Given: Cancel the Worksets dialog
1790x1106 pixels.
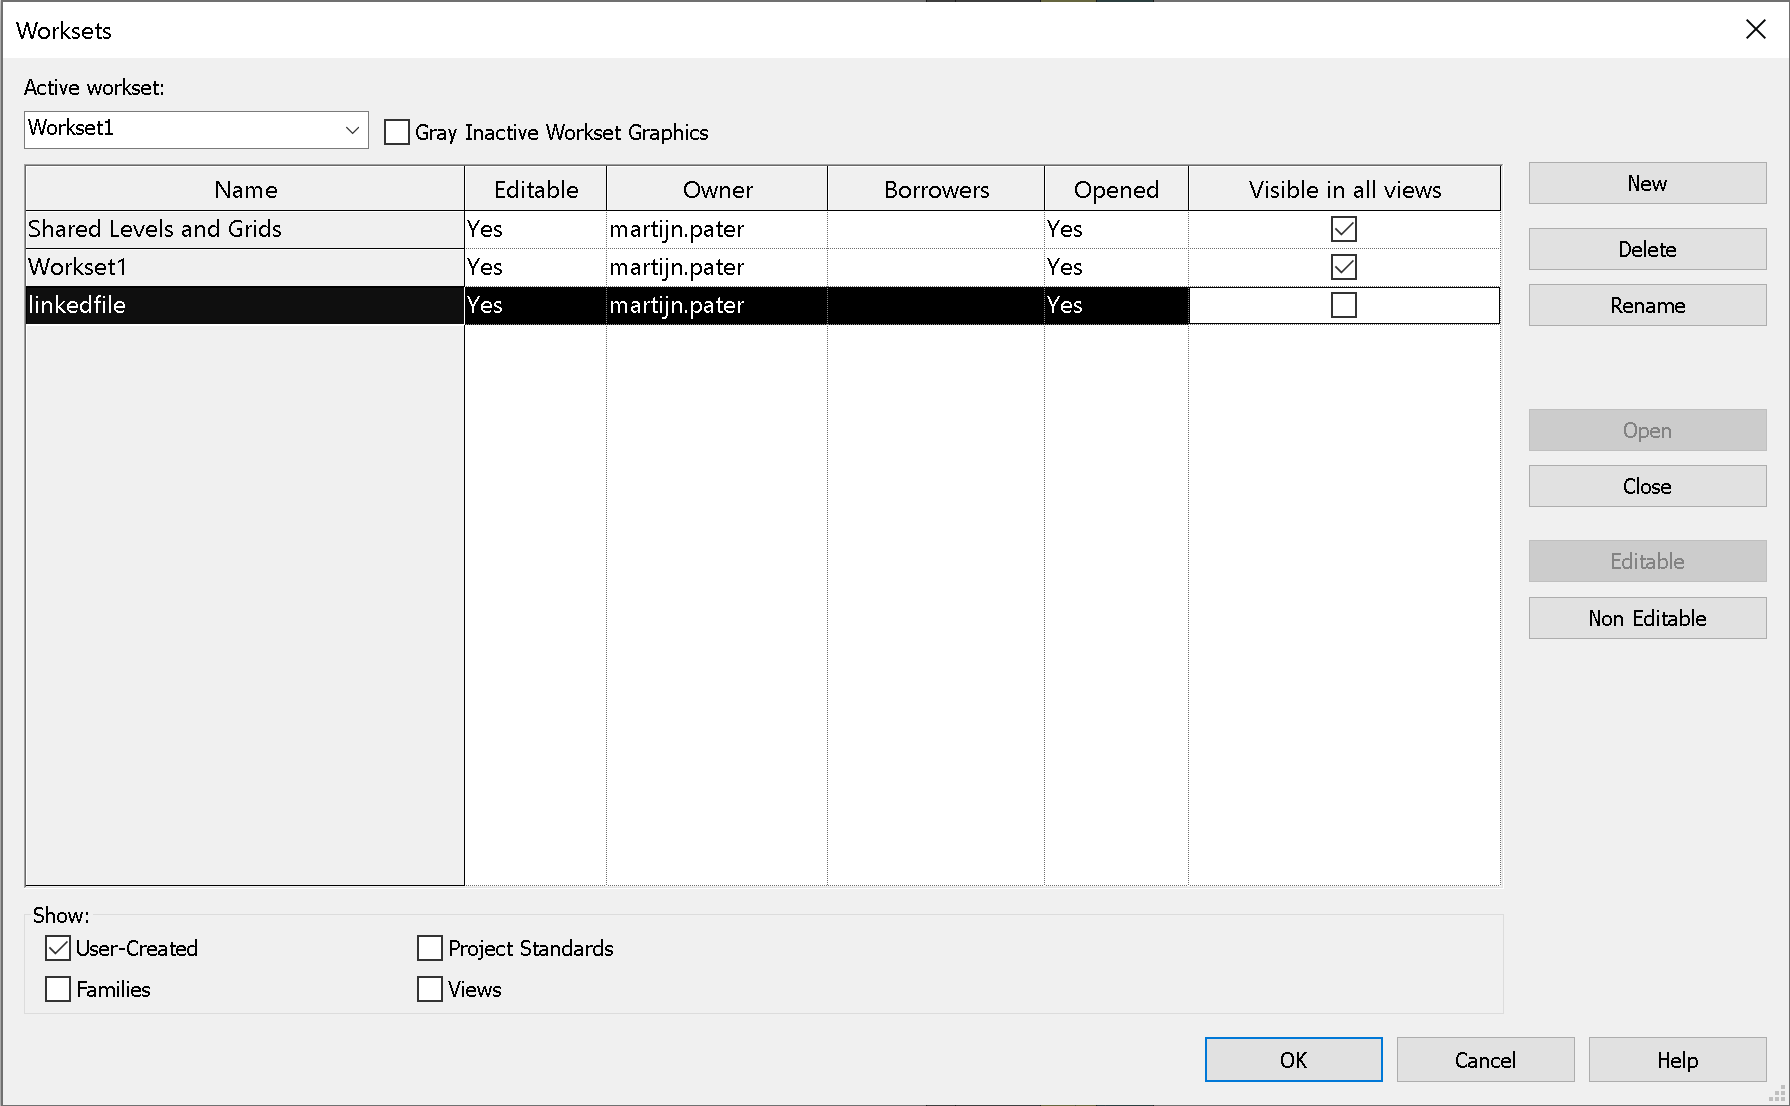Looking at the screenshot, I should [x=1485, y=1059].
